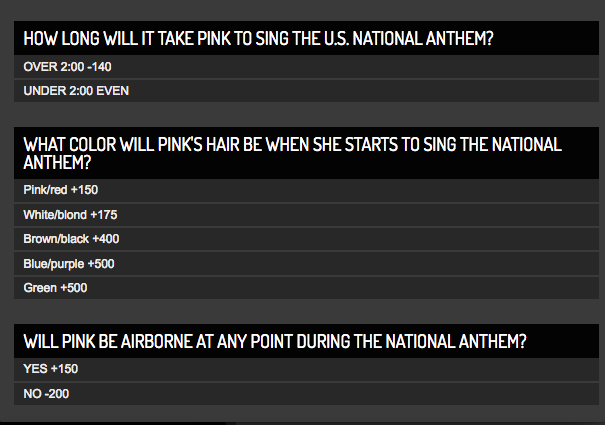Viewport: 605px width, 425px height.
Task: Click the Pink's hair color question header
Action: [x=306, y=153]
